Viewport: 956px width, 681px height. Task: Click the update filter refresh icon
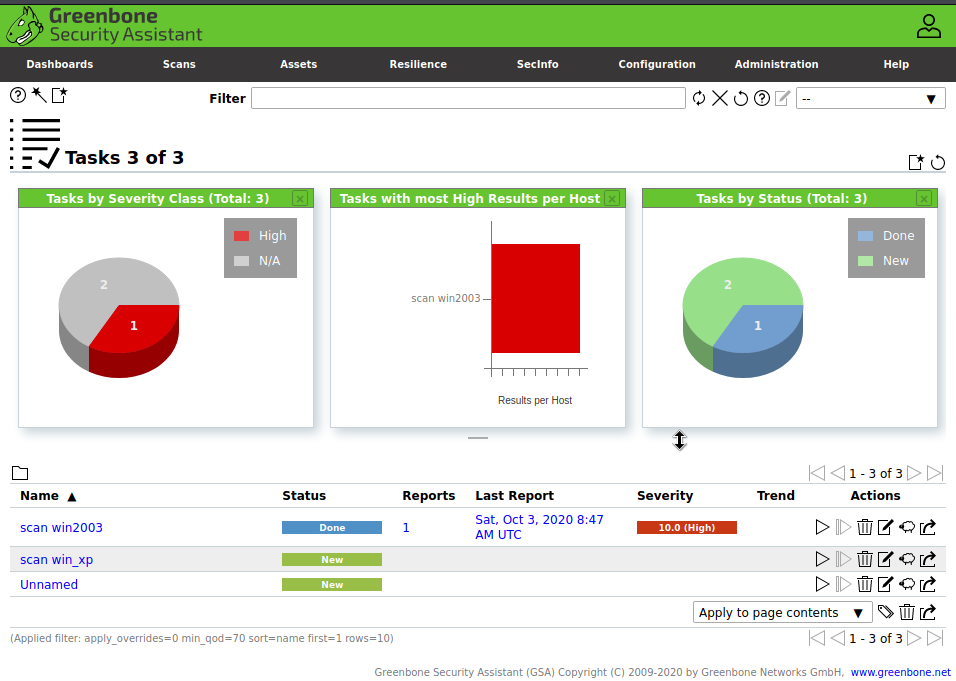tap(699, 98)
